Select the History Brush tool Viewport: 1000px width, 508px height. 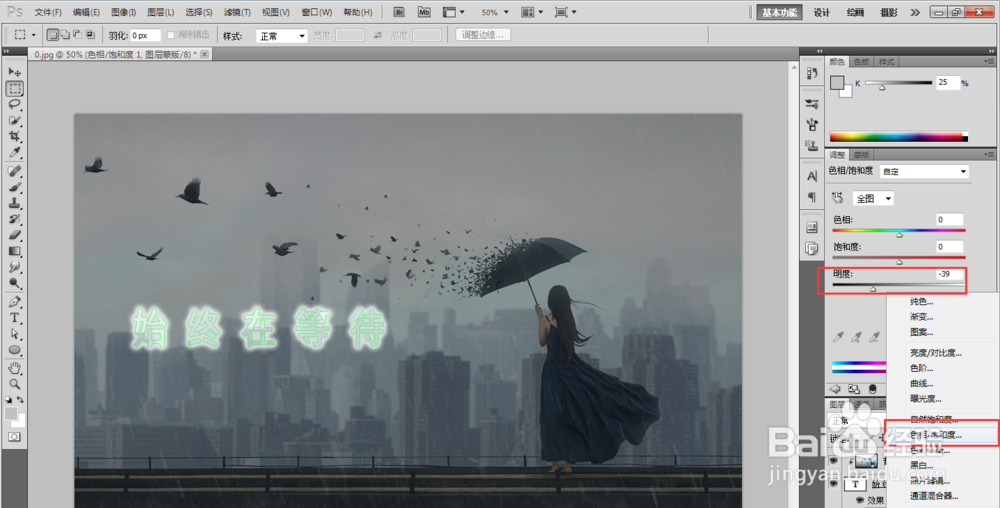click(15, 219)
